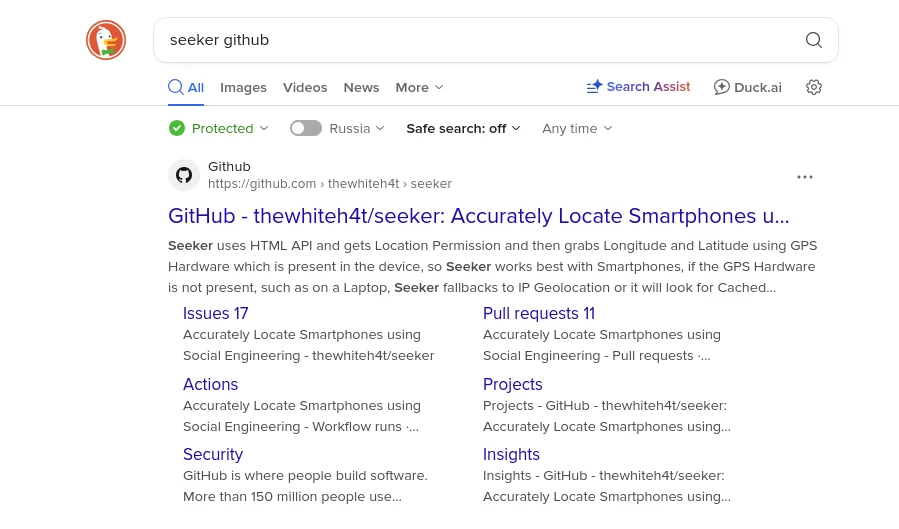Open Search Assist with the sparkle icon

pos(638,87)
